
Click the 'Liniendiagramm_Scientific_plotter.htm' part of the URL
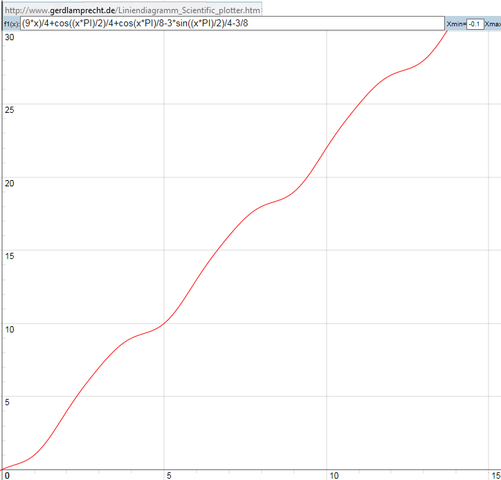coord(189,10)
